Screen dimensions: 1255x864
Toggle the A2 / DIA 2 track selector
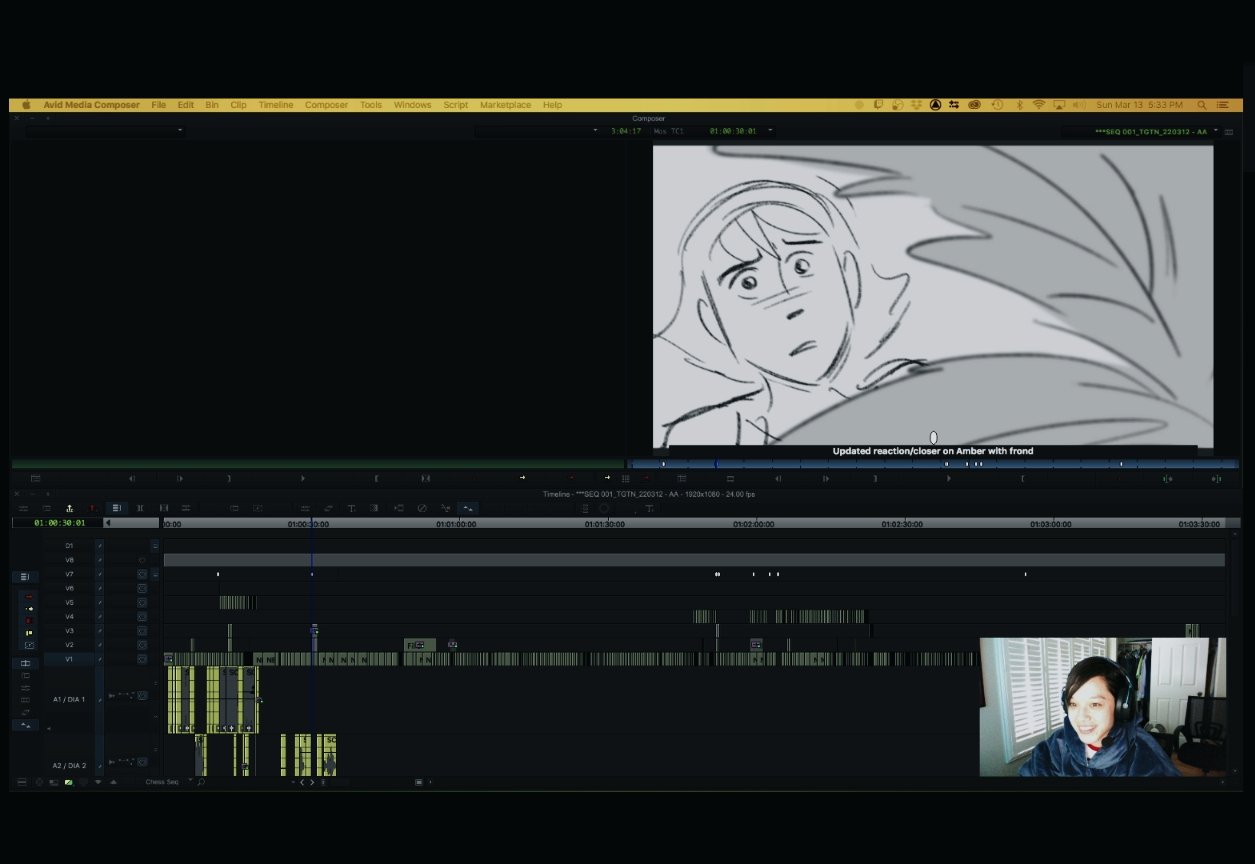[x=69, y=765]
